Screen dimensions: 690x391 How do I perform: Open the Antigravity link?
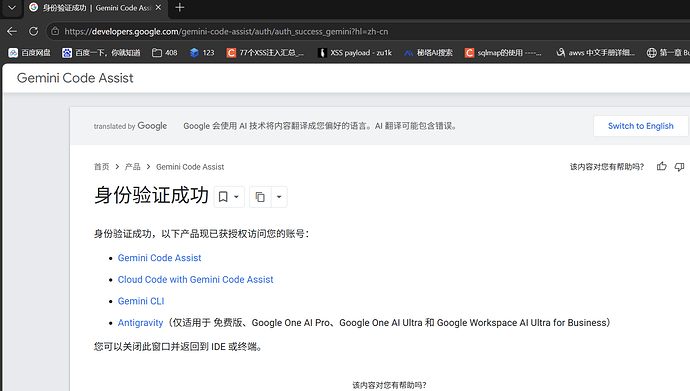click(x=140, y=323)
